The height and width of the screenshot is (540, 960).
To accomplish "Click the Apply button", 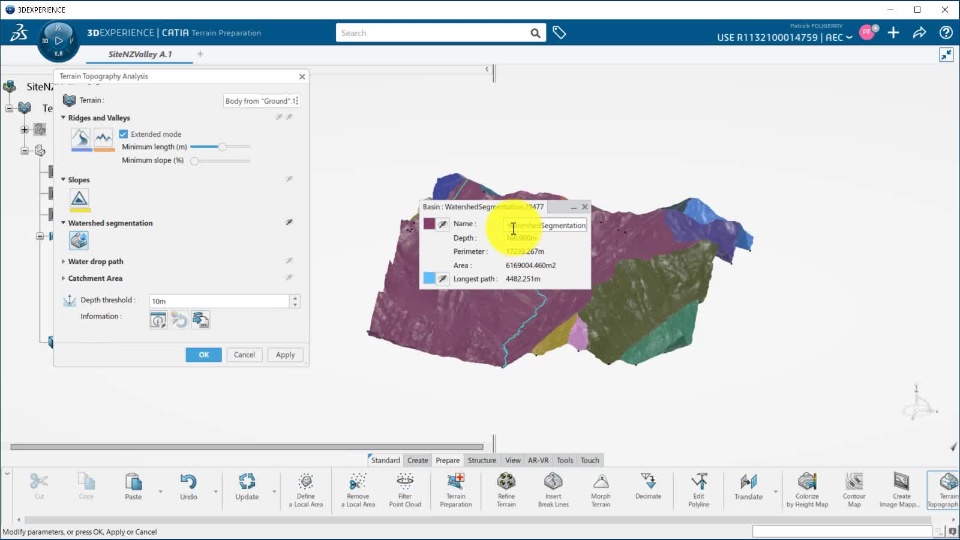I will [x=285, y=354].
